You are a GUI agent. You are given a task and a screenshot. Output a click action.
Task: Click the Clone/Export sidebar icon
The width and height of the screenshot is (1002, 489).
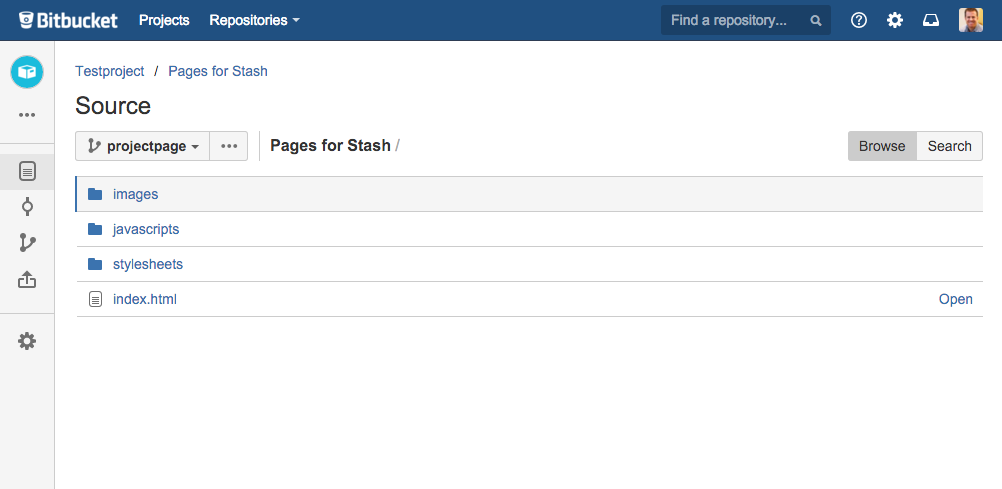tap(27, 280)
